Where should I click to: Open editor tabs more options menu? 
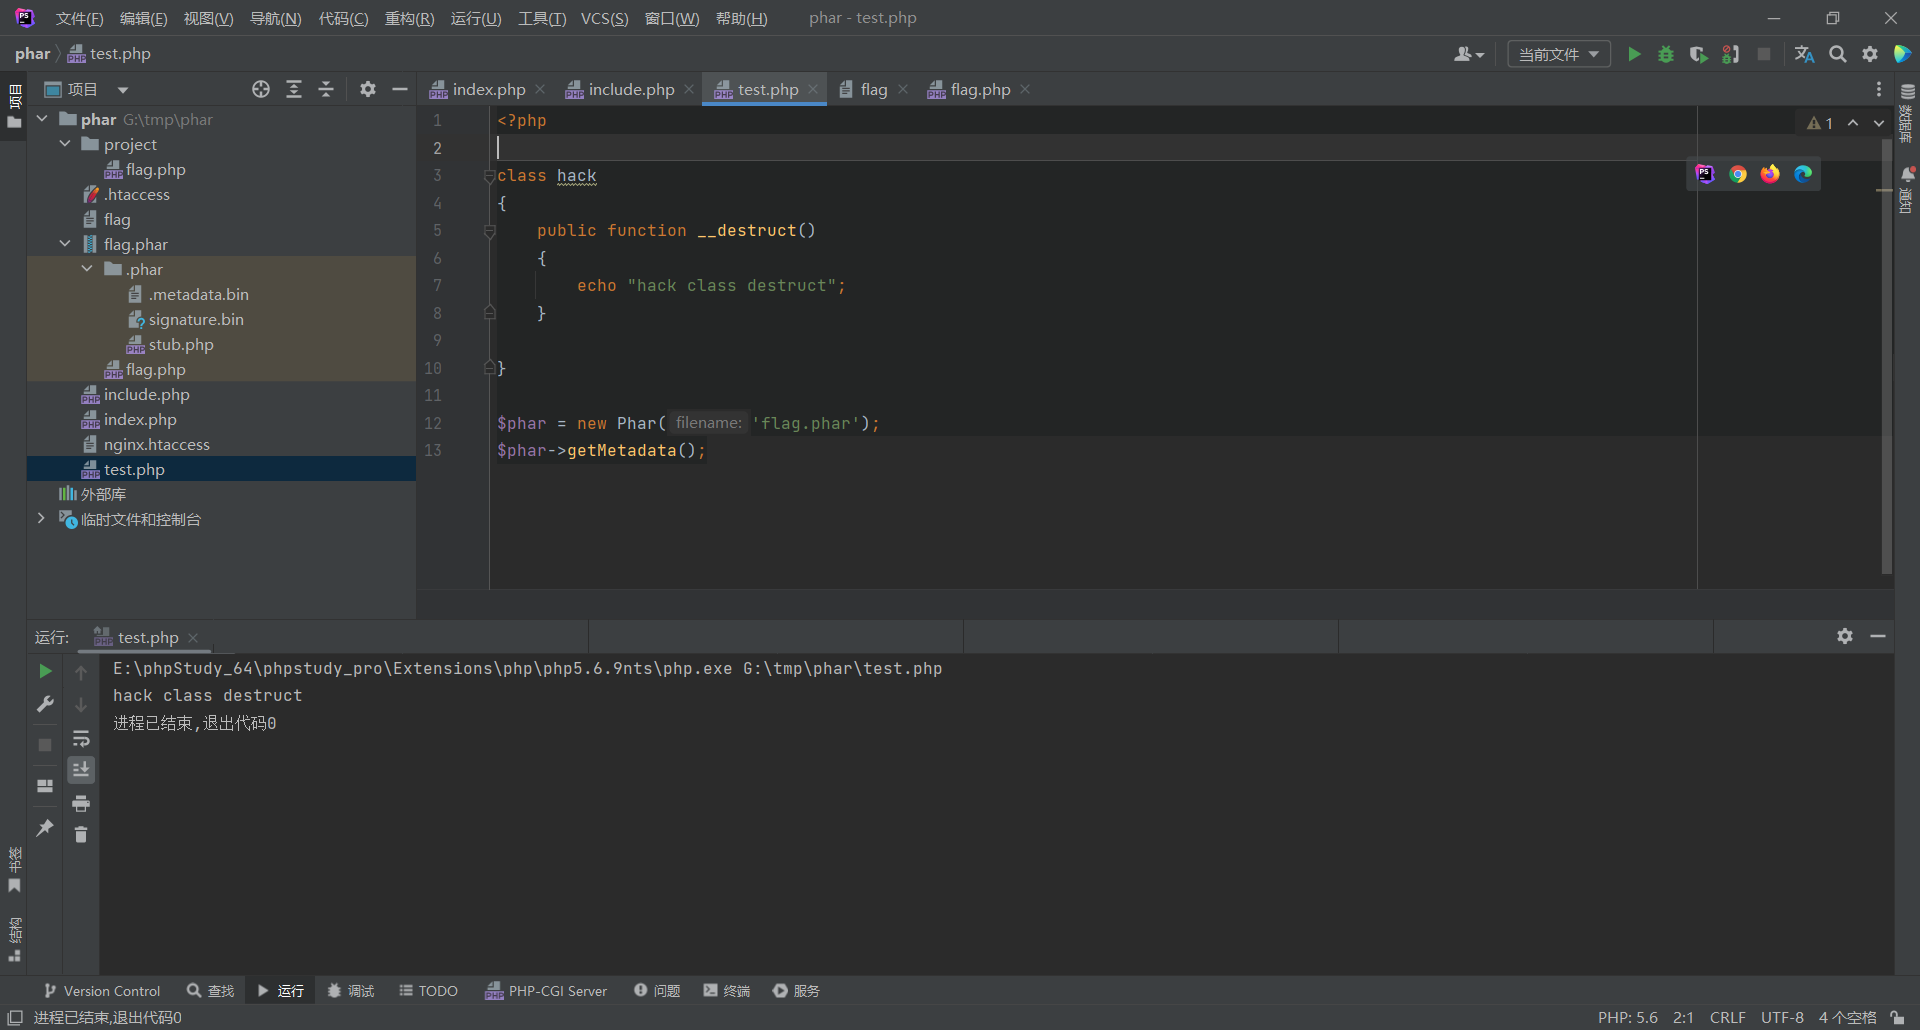click(x=1879, y=89)
